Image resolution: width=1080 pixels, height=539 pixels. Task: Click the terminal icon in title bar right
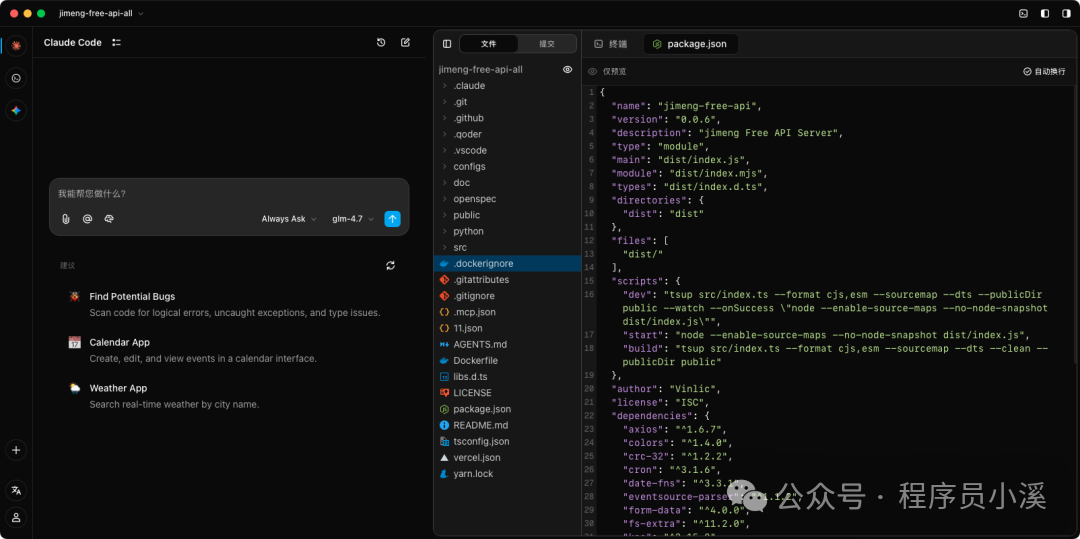tap(1024, 13)
